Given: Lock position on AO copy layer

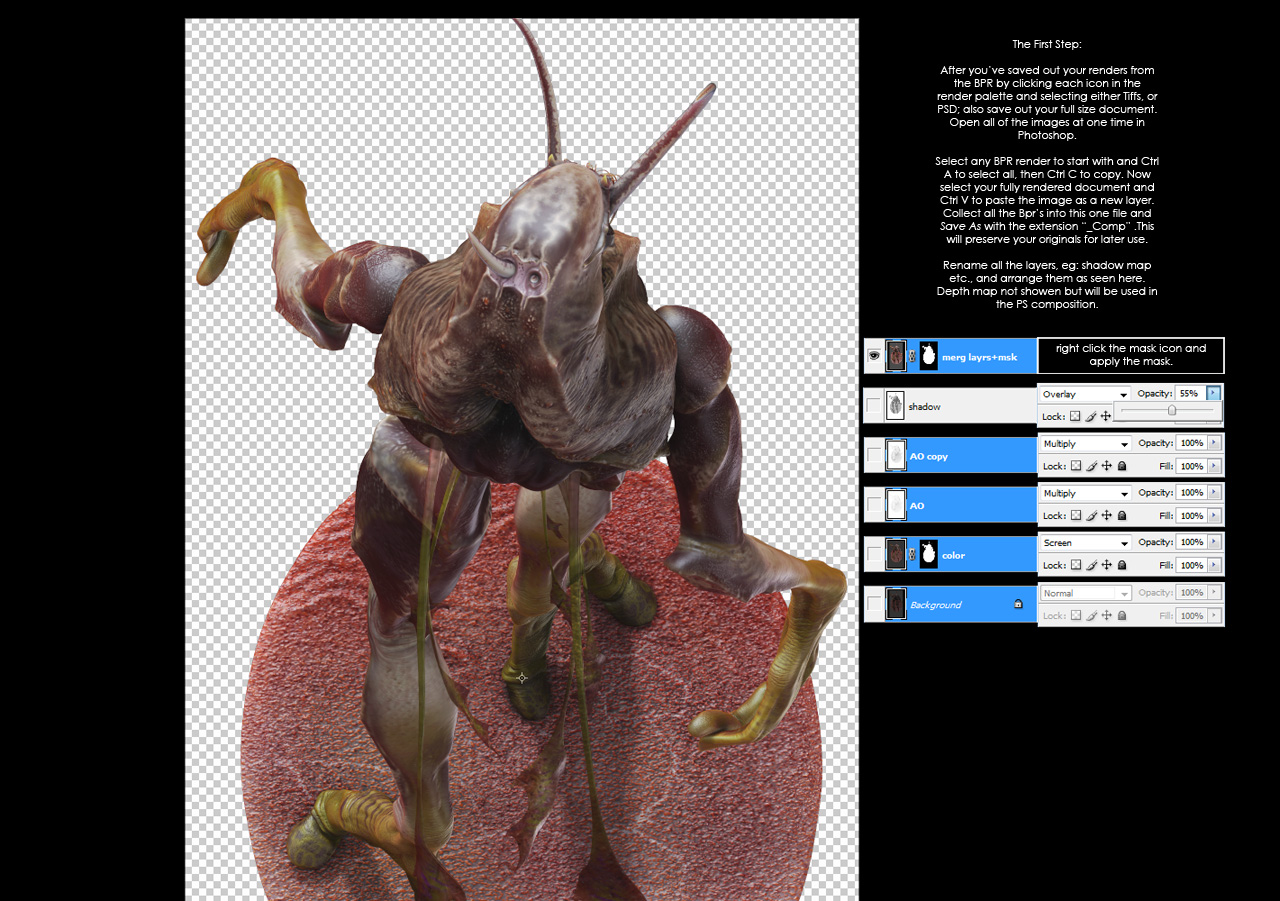Looking at the screenshot, I should [1107, 466].
